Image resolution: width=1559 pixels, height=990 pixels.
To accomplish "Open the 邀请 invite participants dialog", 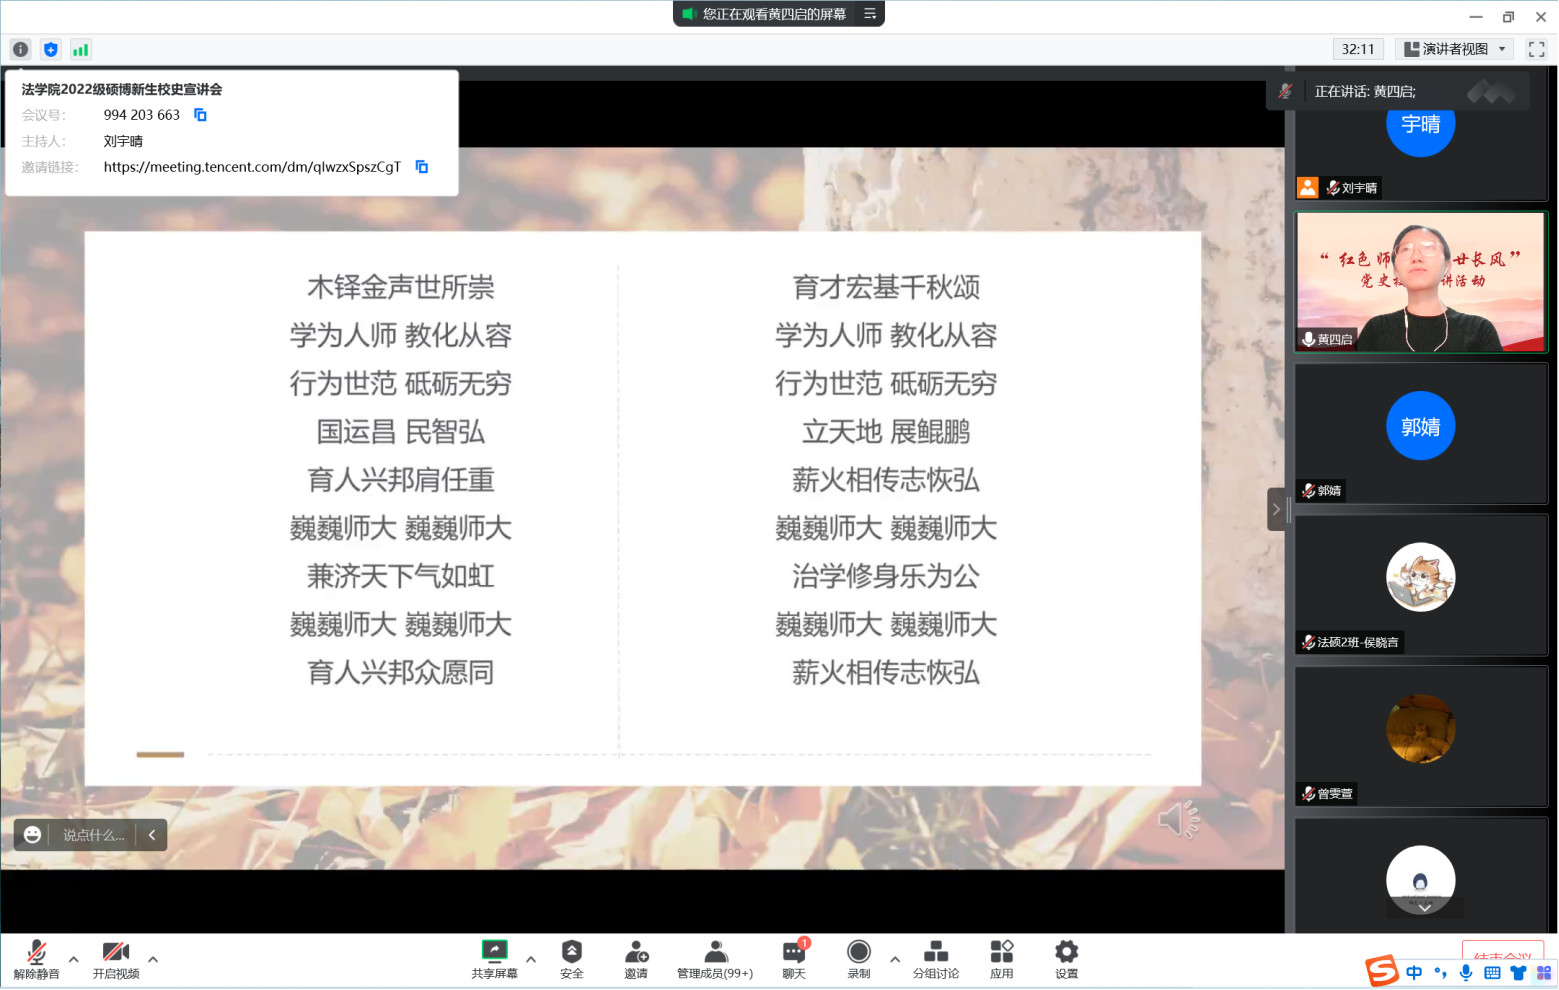I will pyautogui.click(x=636, y=959).
